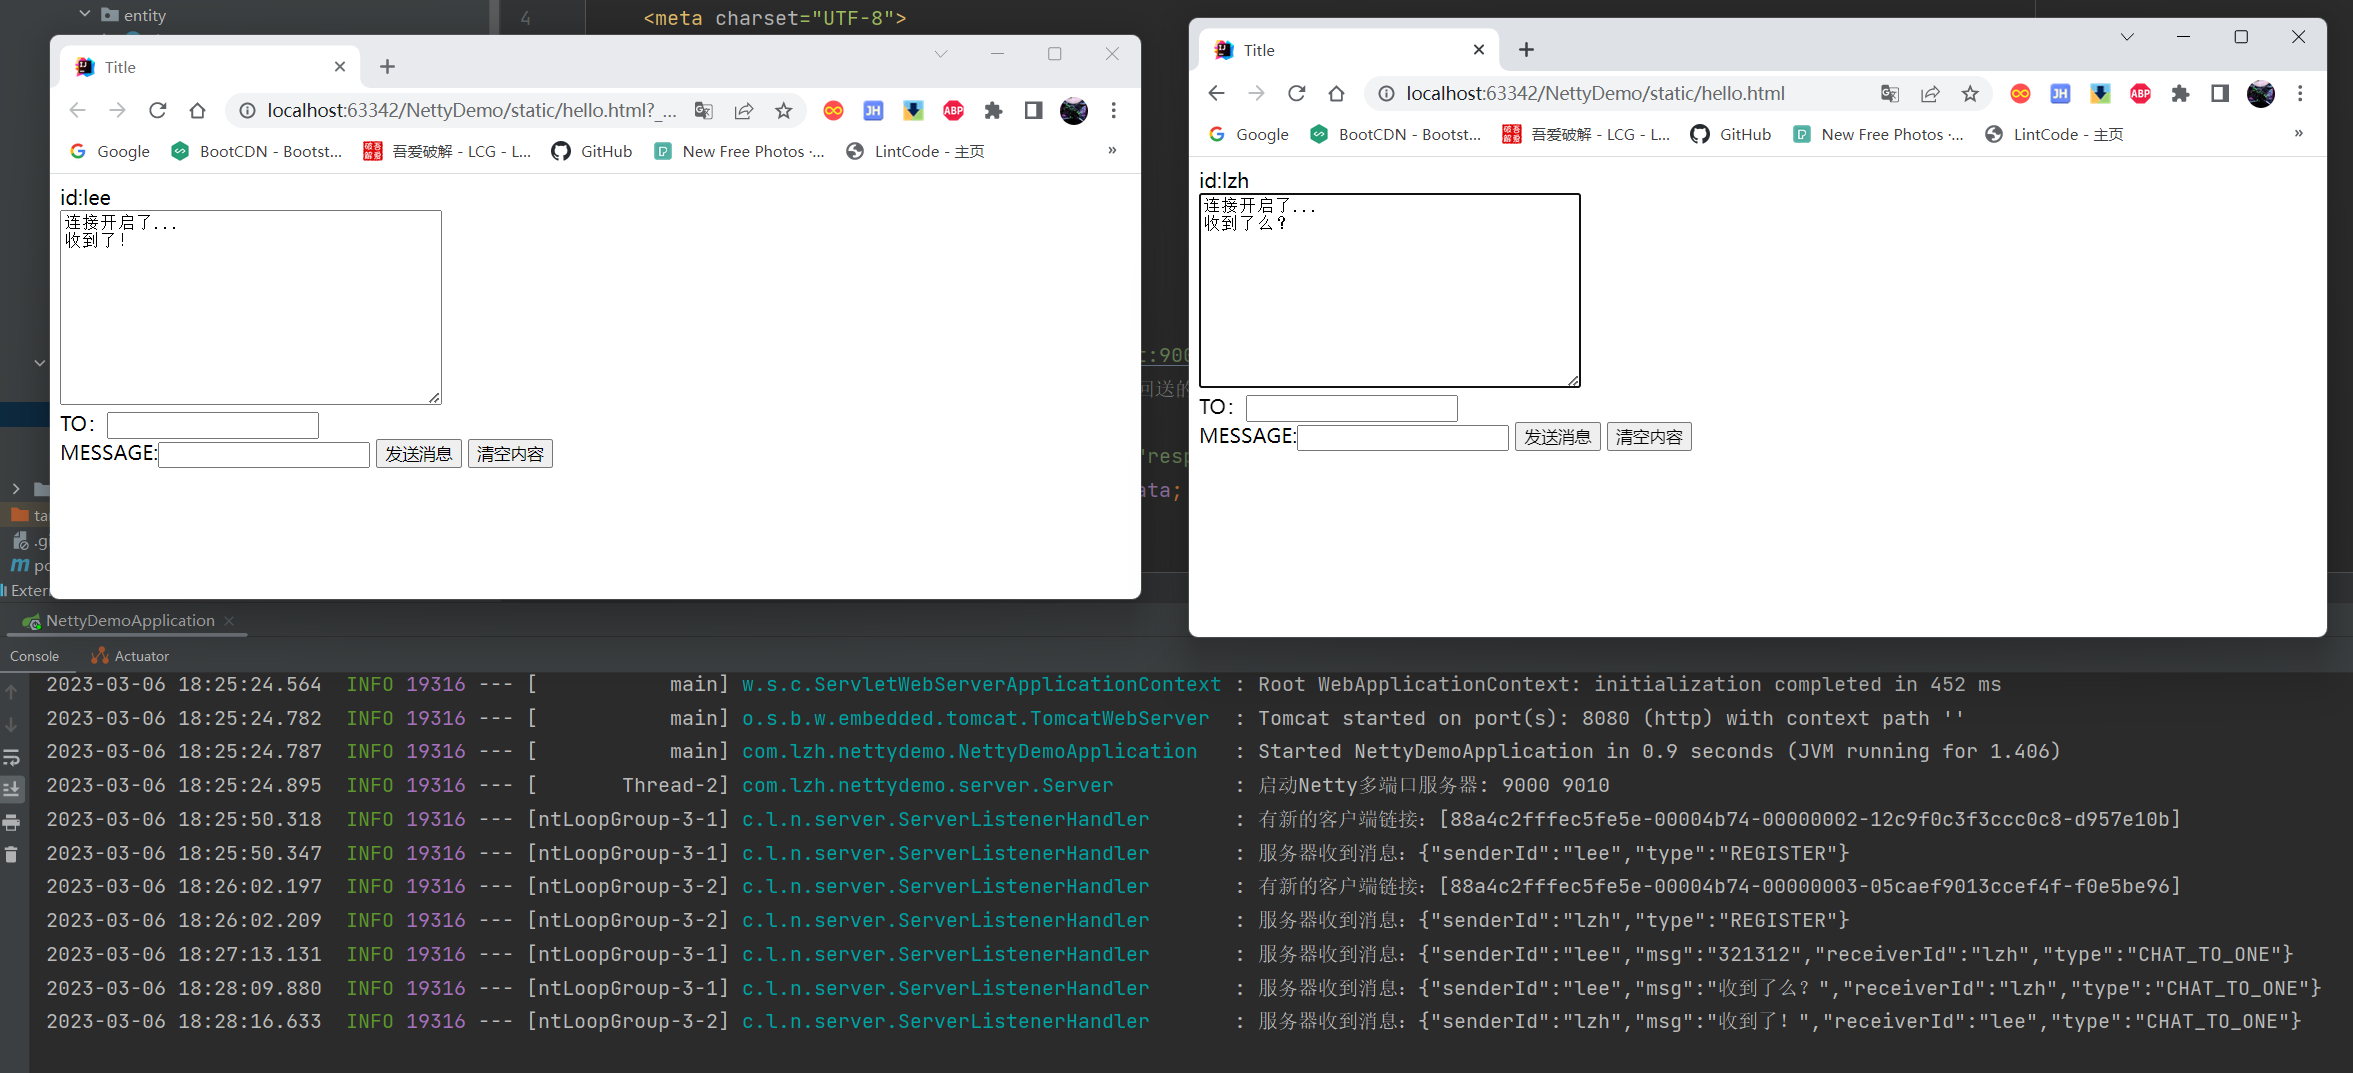
Task: Click translate icon in left browser address bar
Action: (x=704, y=110)
